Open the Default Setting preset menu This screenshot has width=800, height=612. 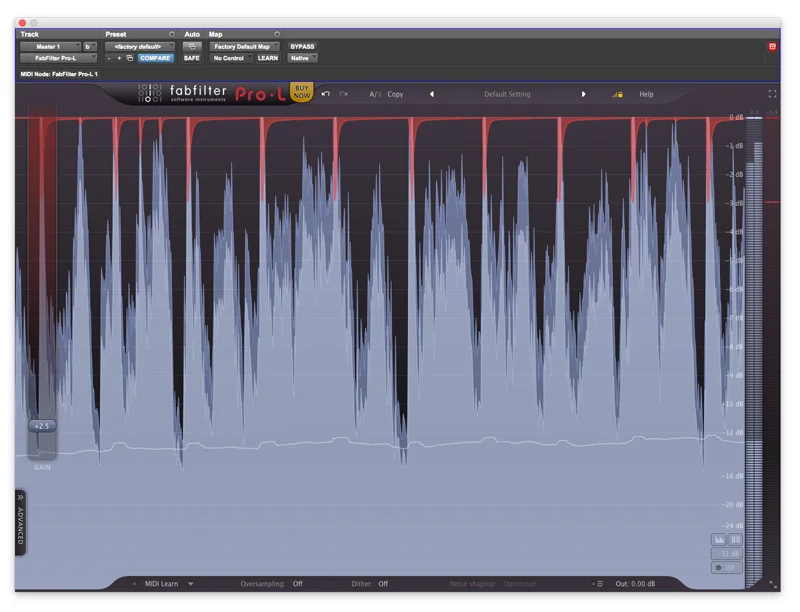(x=507, y=94)
